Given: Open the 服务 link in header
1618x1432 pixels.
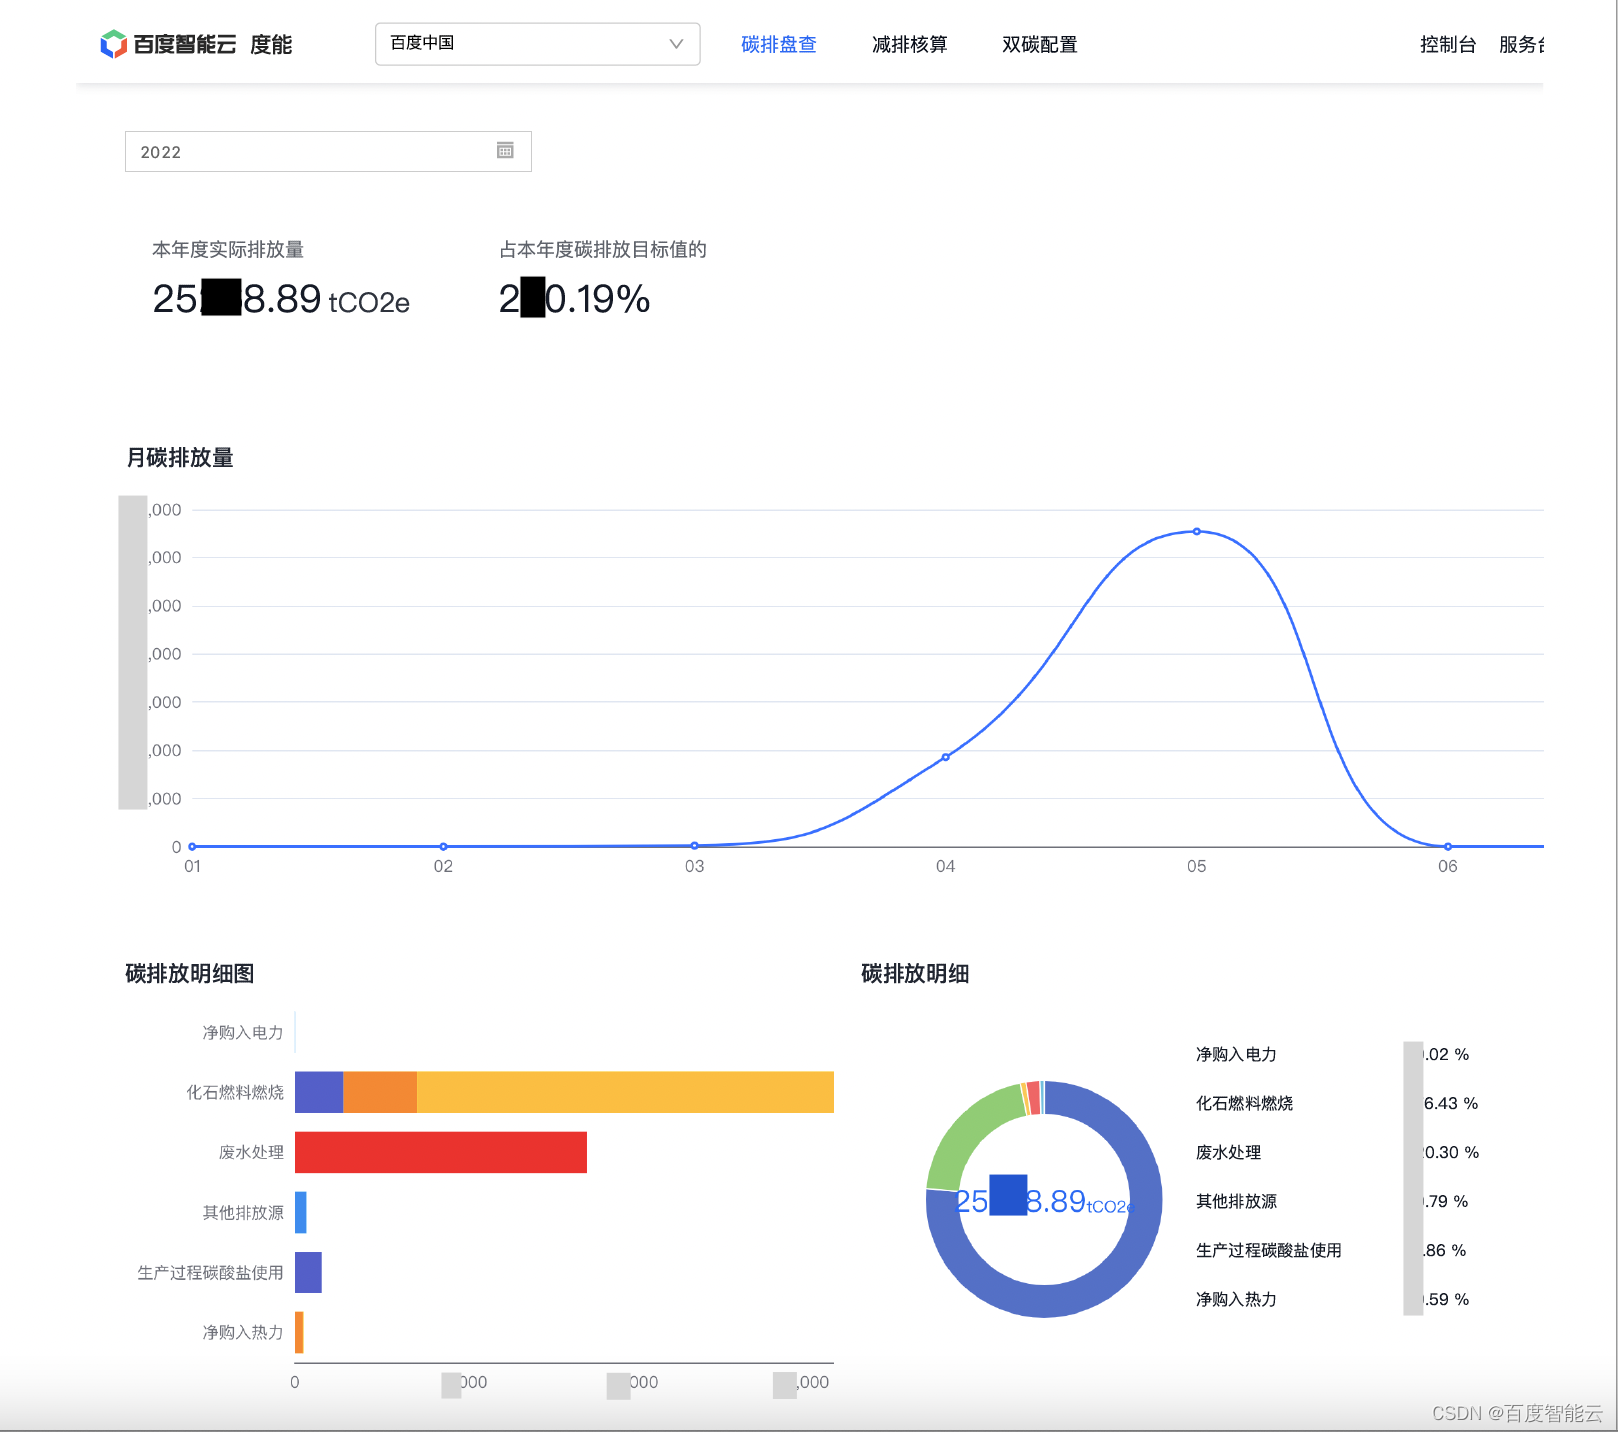Looking at the screenshot, I should [1521, 44].
